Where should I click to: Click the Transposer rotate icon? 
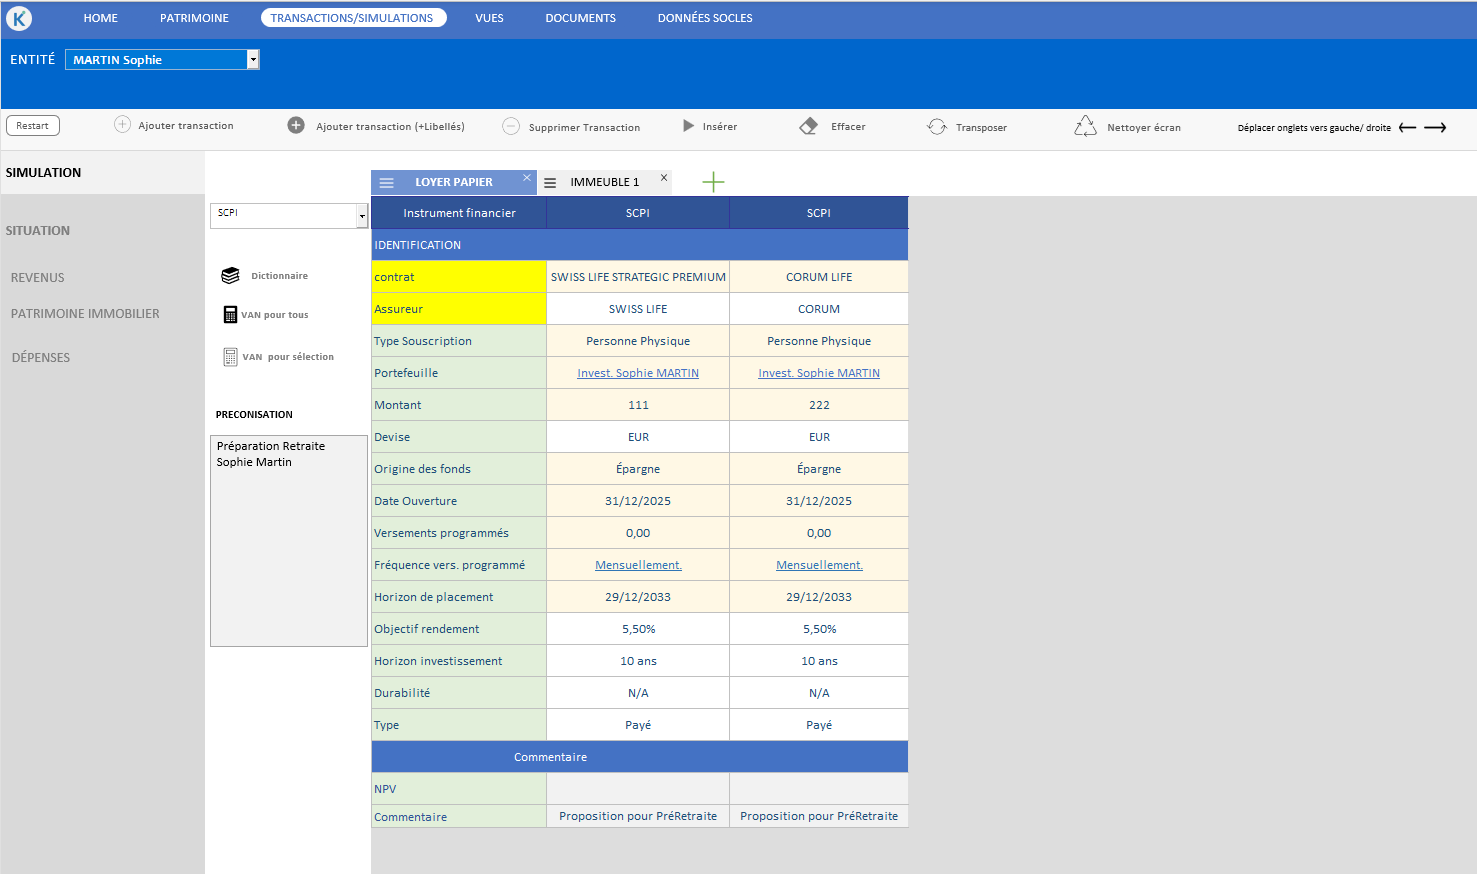pyautogui.click(x=937, y=127)
